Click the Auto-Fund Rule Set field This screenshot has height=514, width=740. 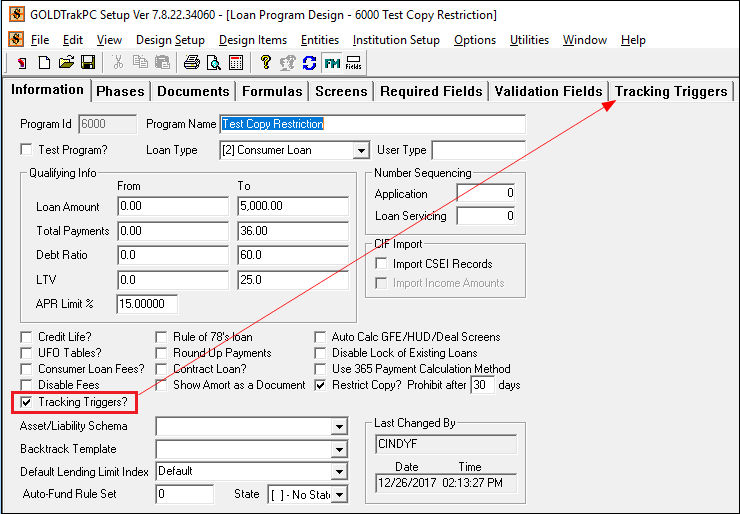[x=185, y=494]
